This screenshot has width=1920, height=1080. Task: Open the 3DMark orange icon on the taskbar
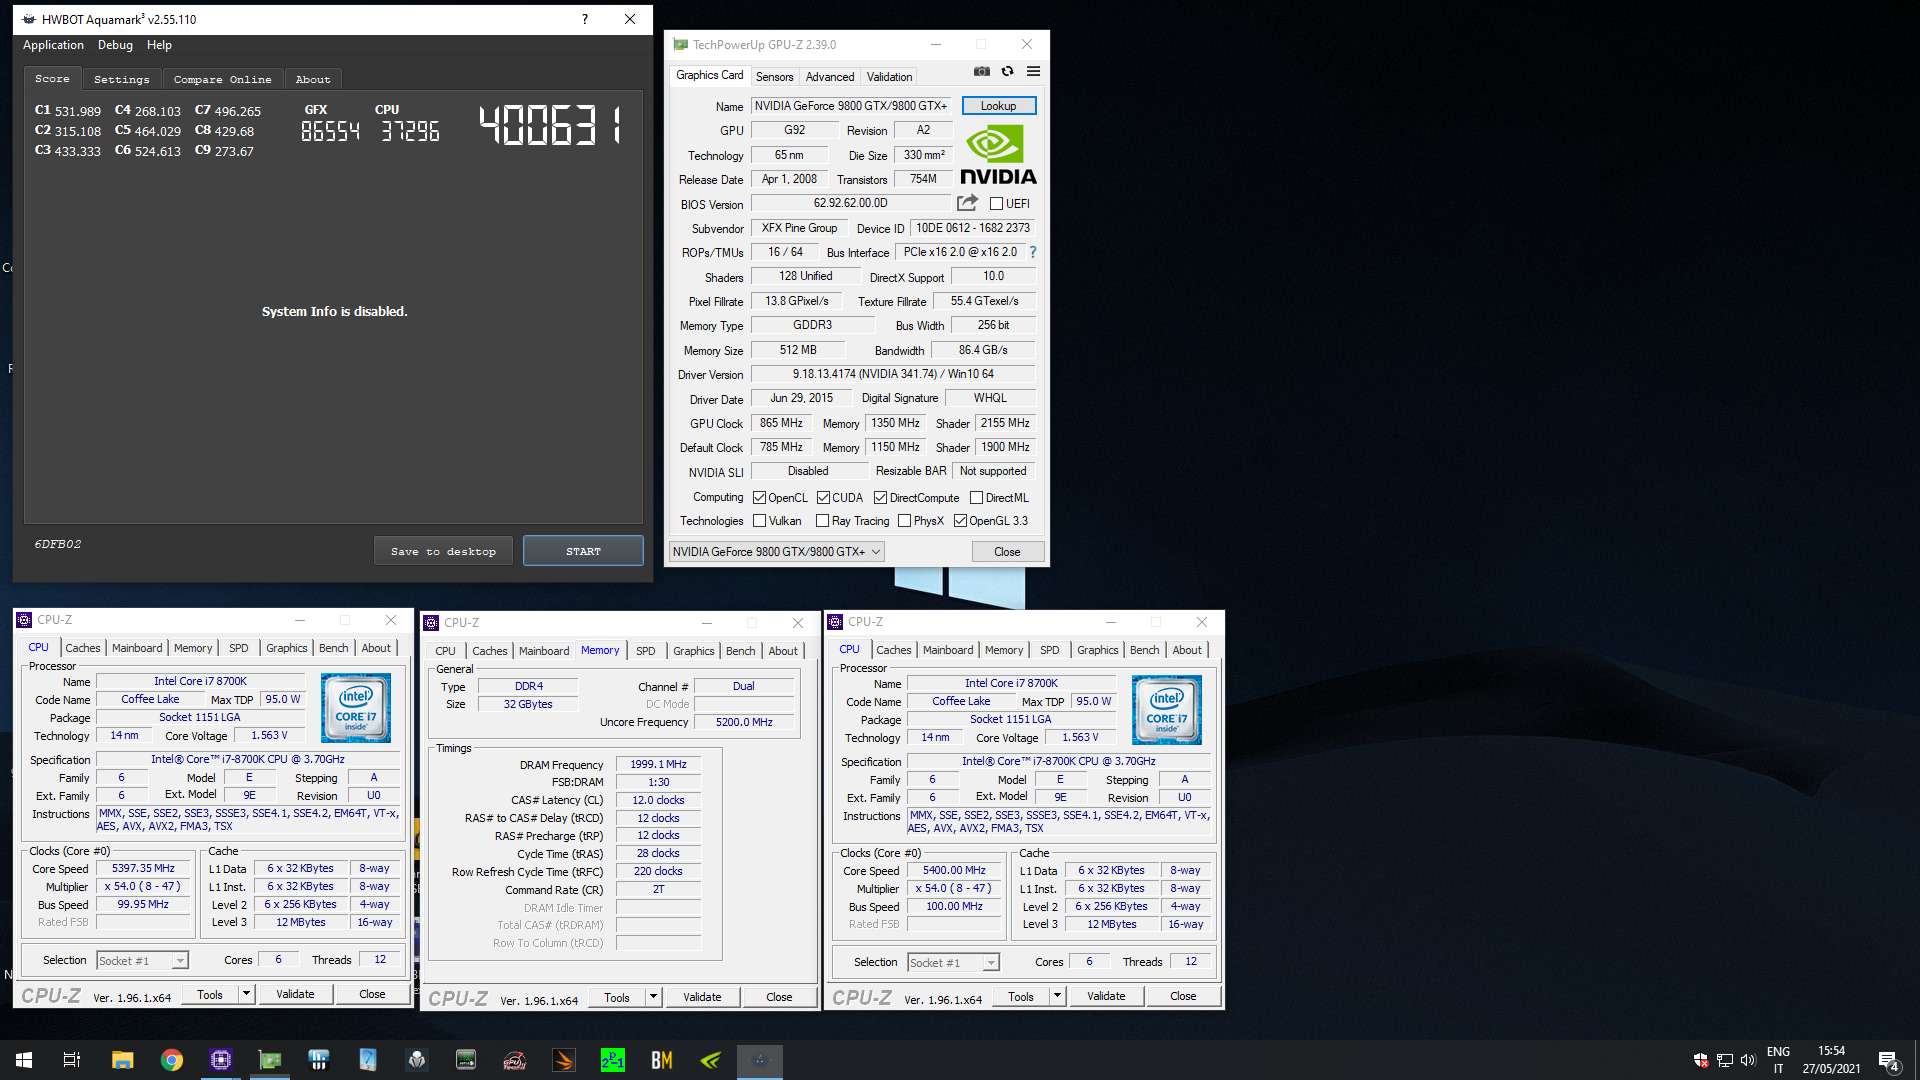(564, 1060)
